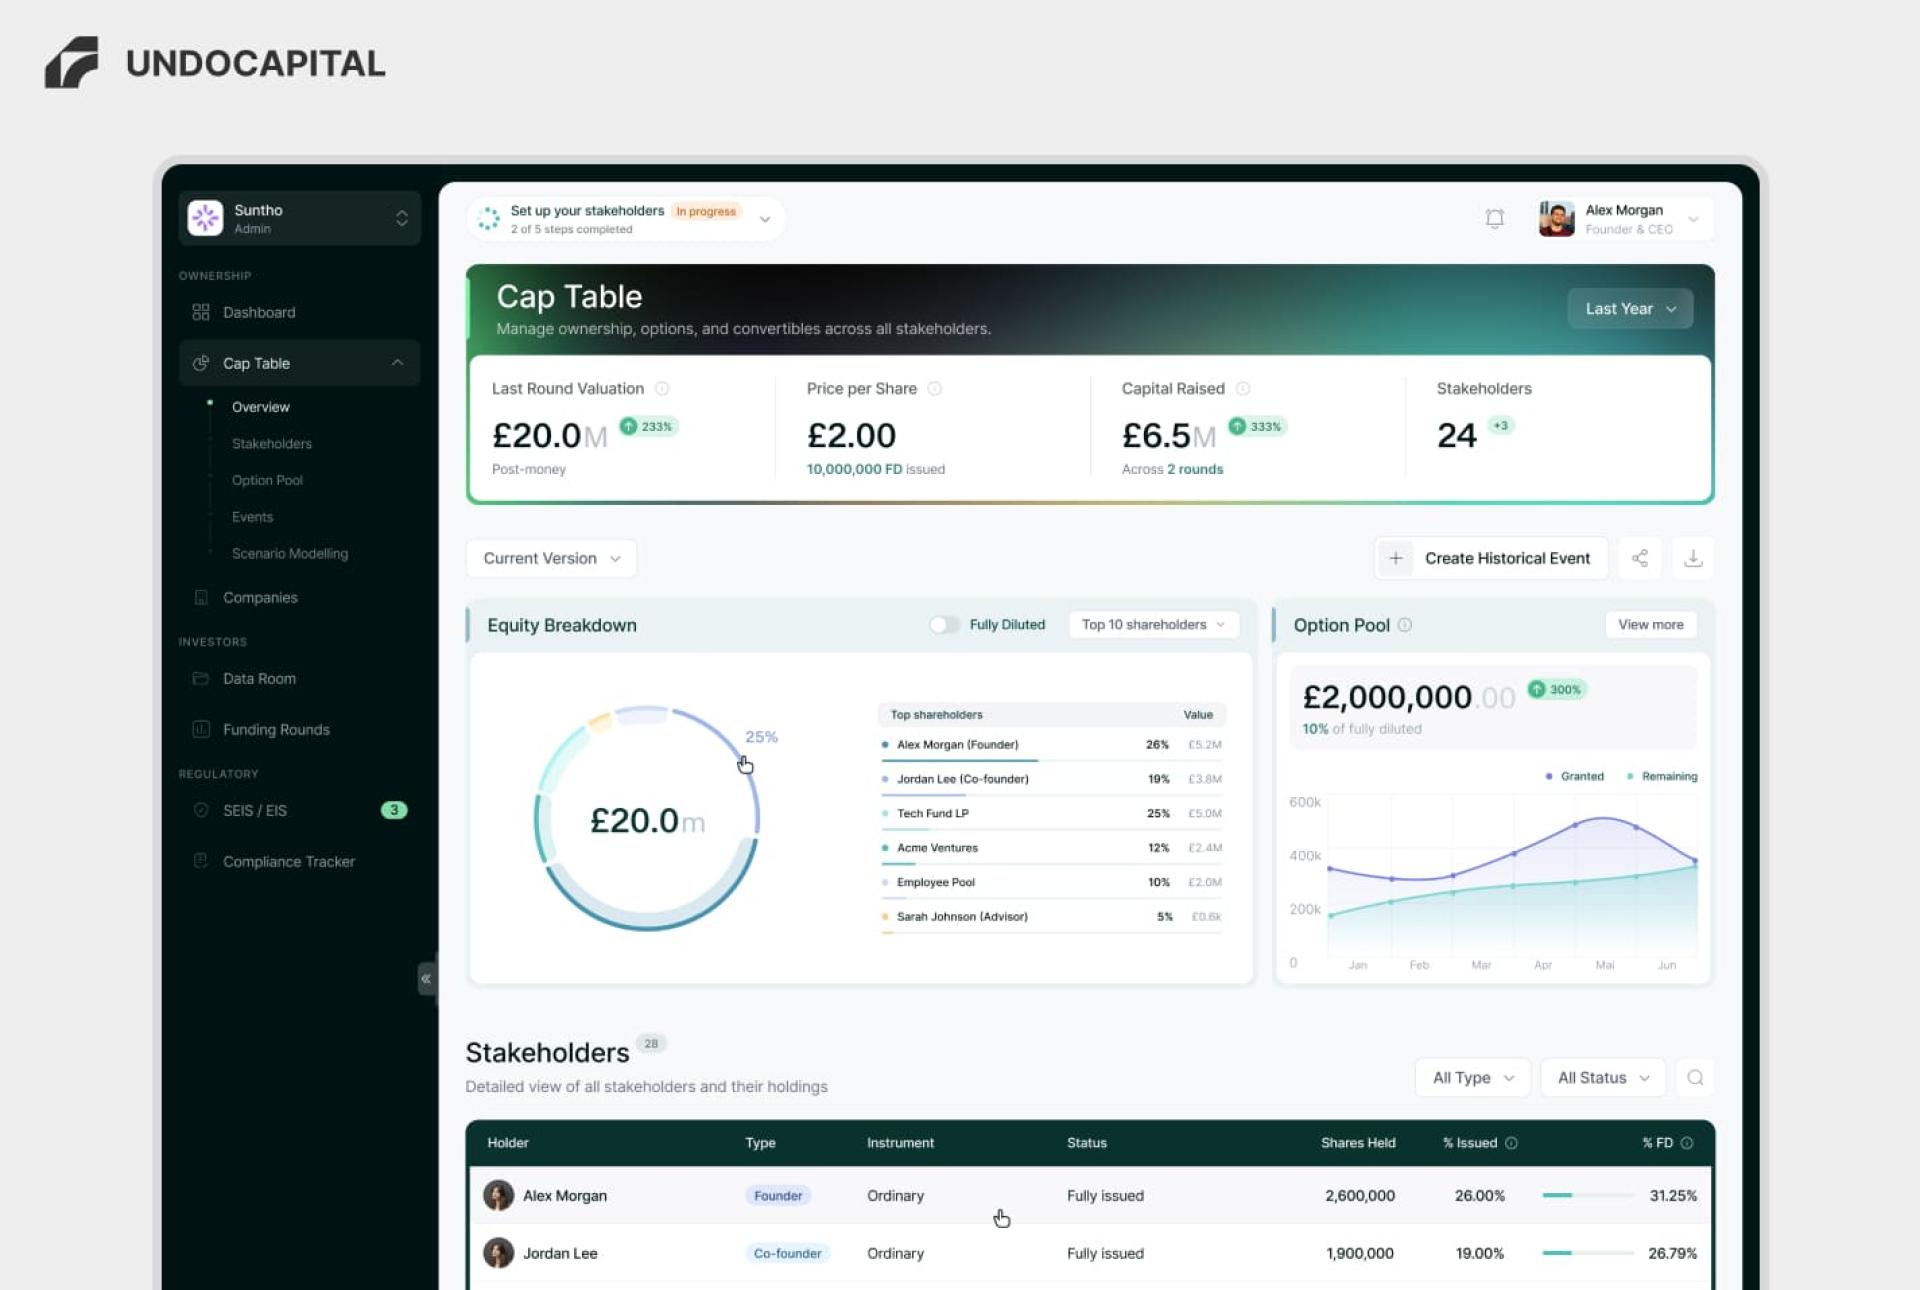Click the +3 stakeholders badge
Screen dimensions: 1920x1290
1500,425
